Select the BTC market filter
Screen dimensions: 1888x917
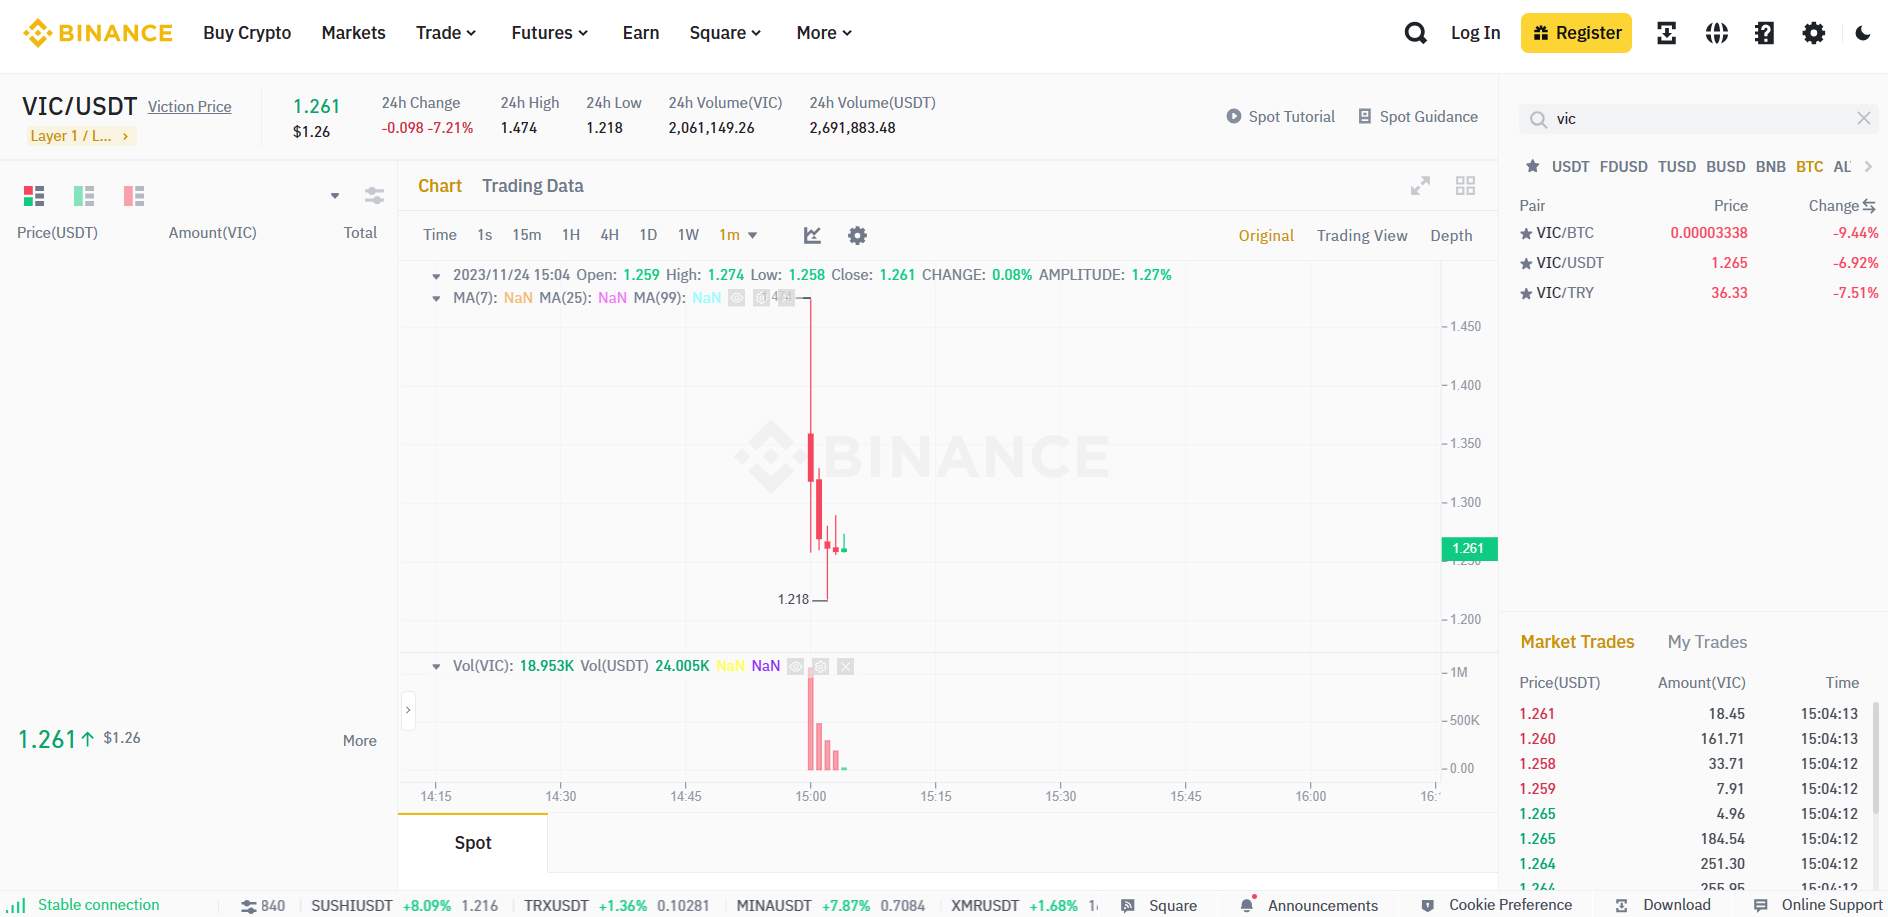tap(1809, 167)
